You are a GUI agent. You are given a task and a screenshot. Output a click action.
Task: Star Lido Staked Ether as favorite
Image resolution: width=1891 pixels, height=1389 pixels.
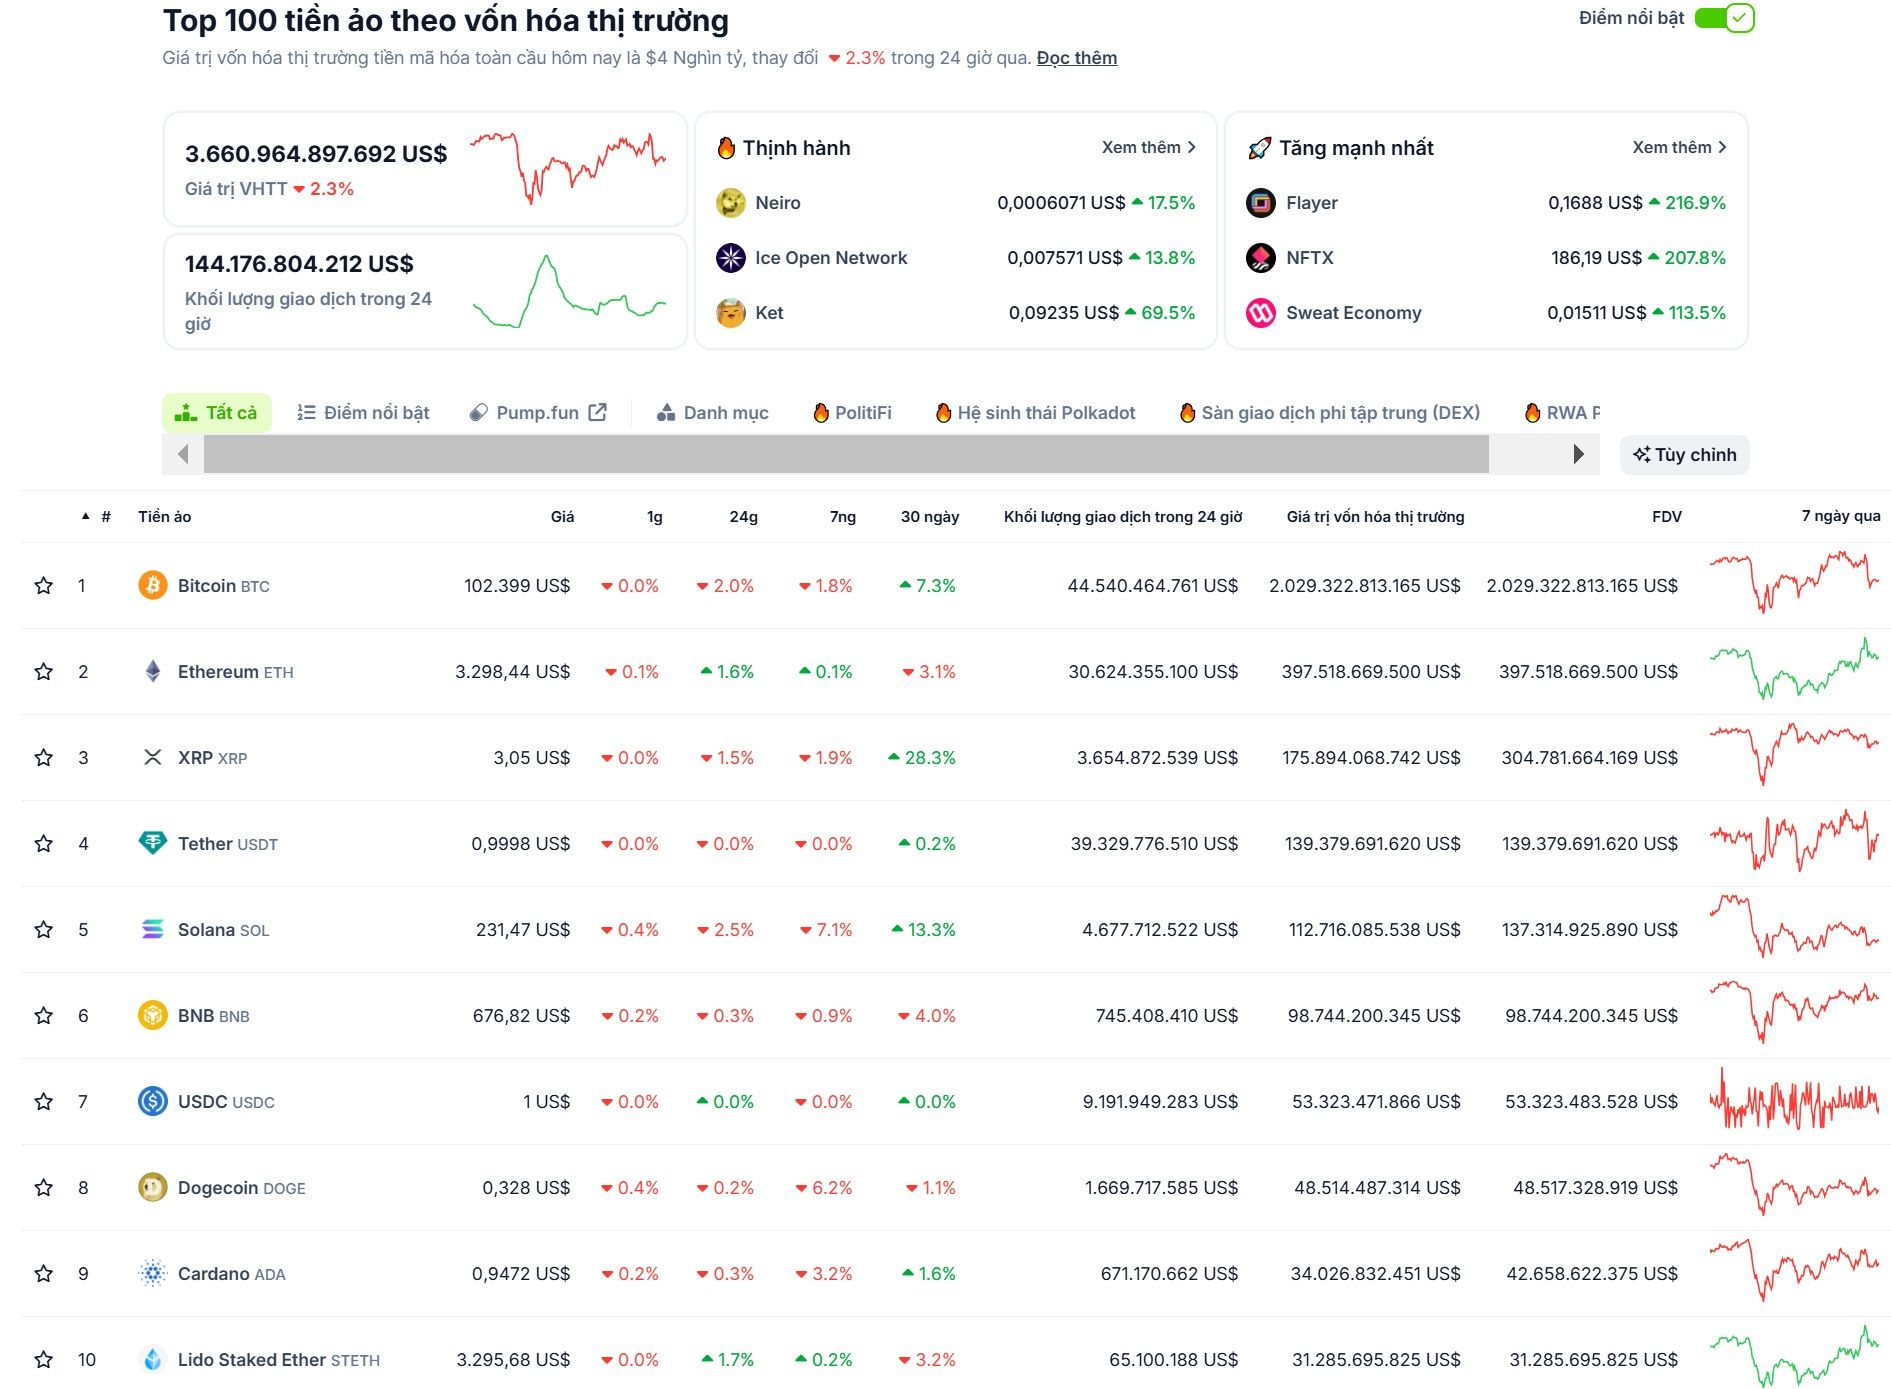43,1360
